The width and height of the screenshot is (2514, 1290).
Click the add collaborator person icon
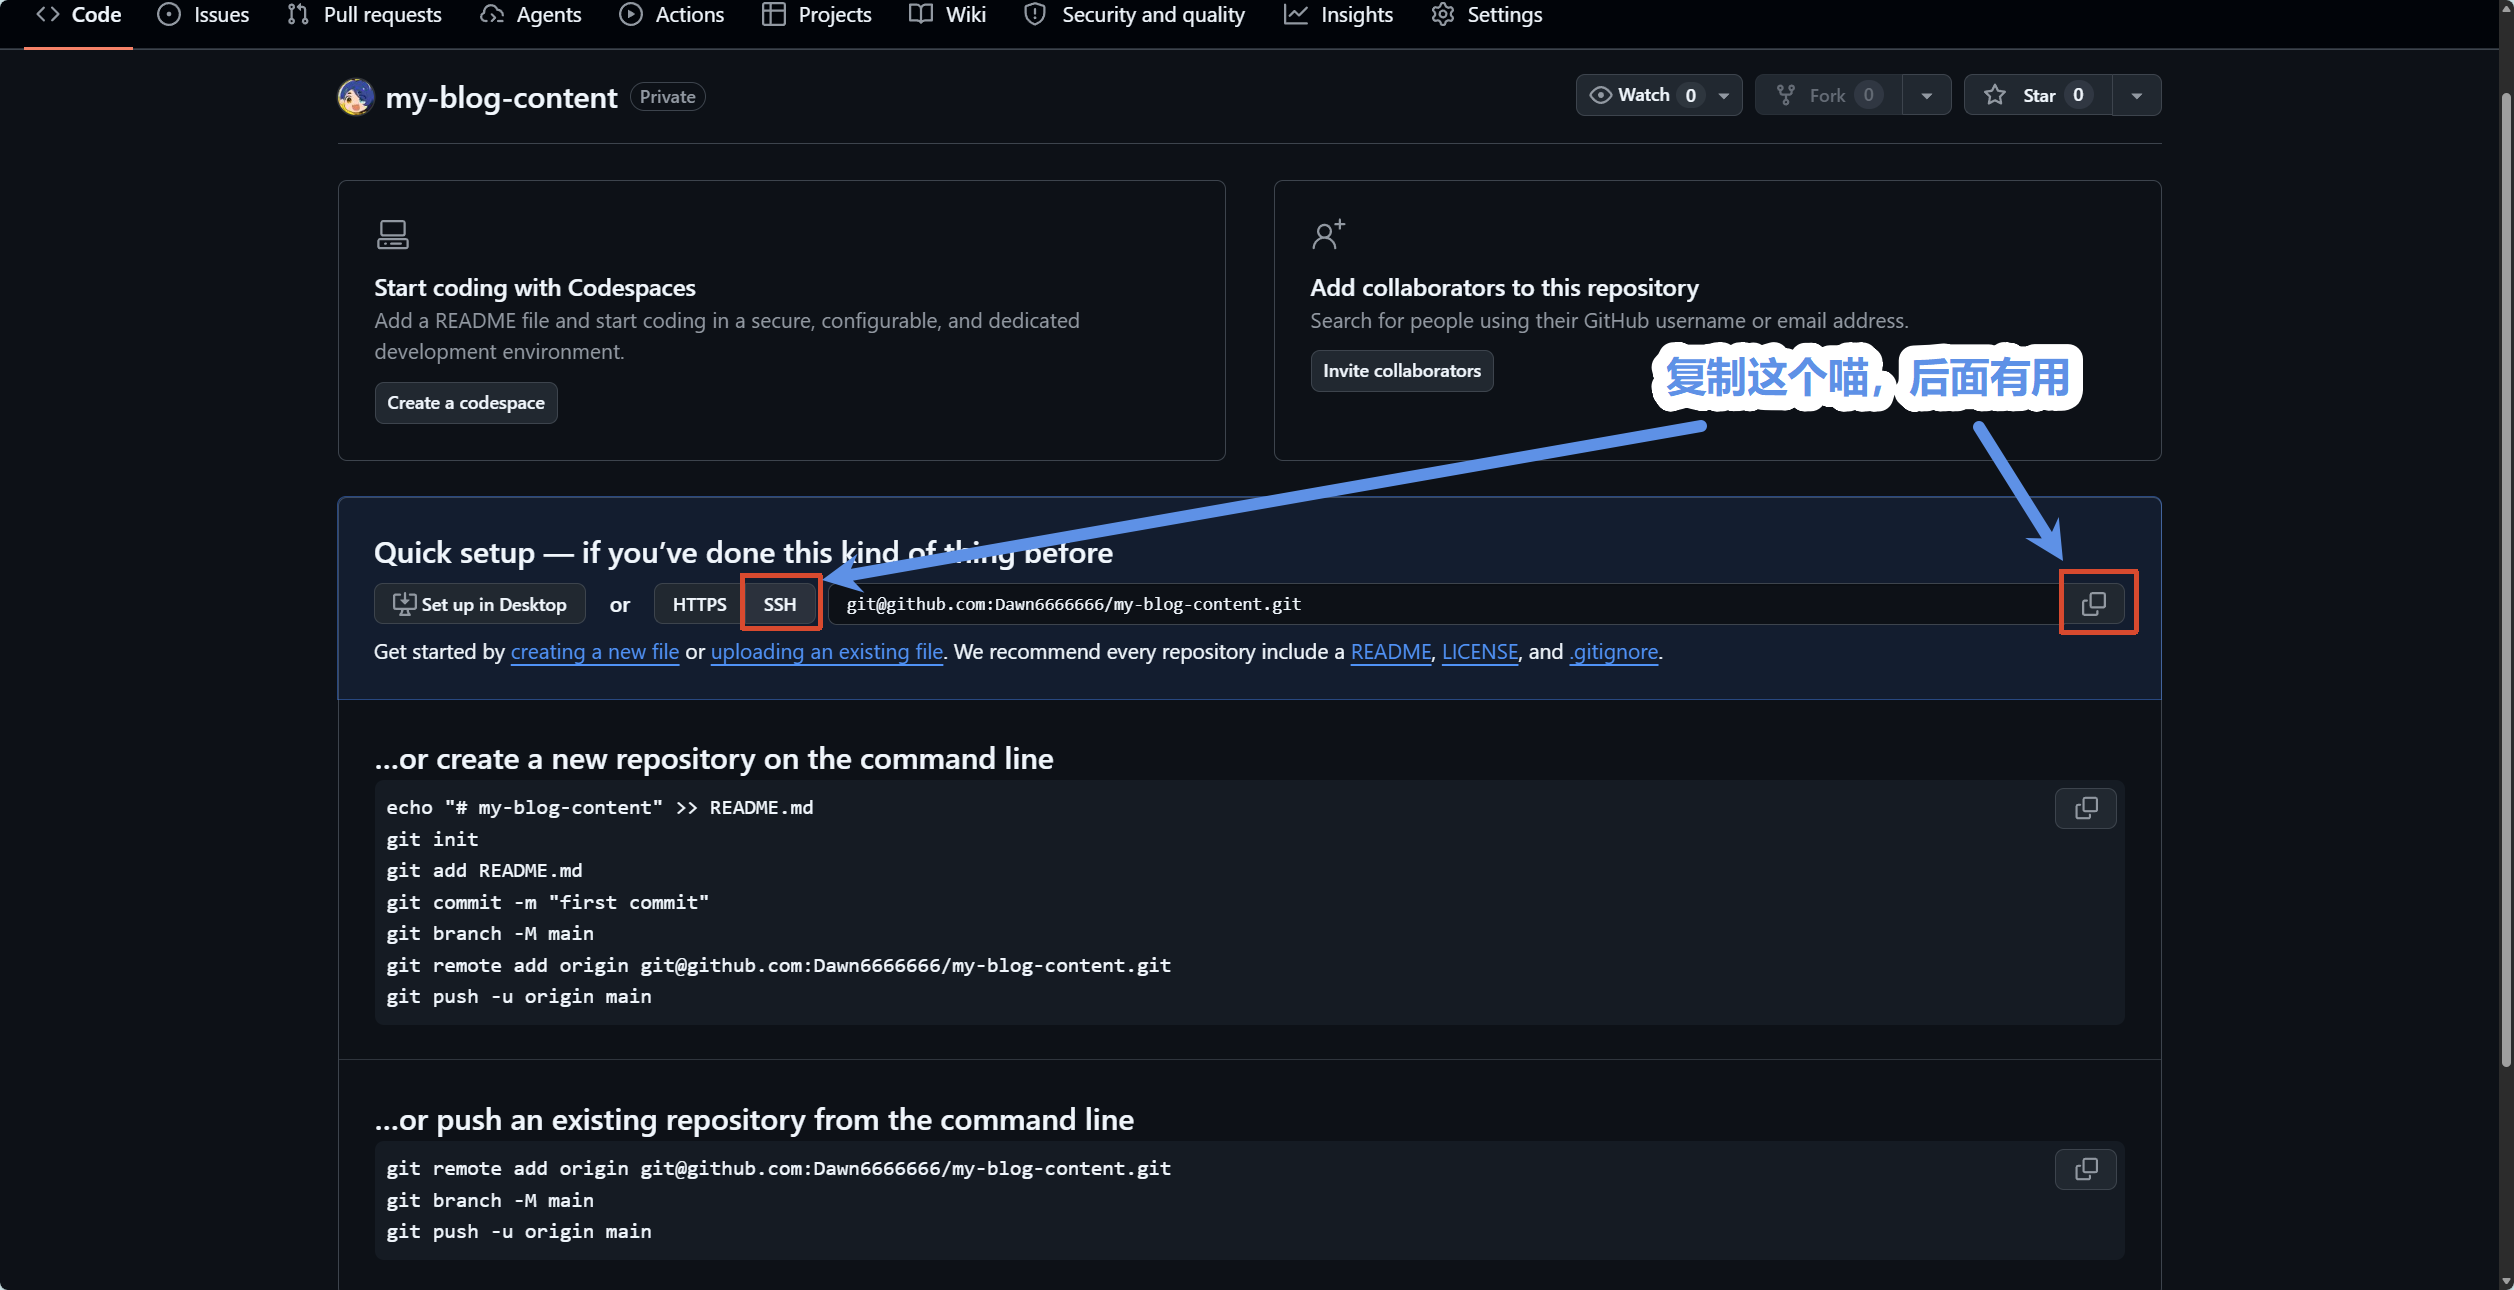click(x=1328, y=235)
